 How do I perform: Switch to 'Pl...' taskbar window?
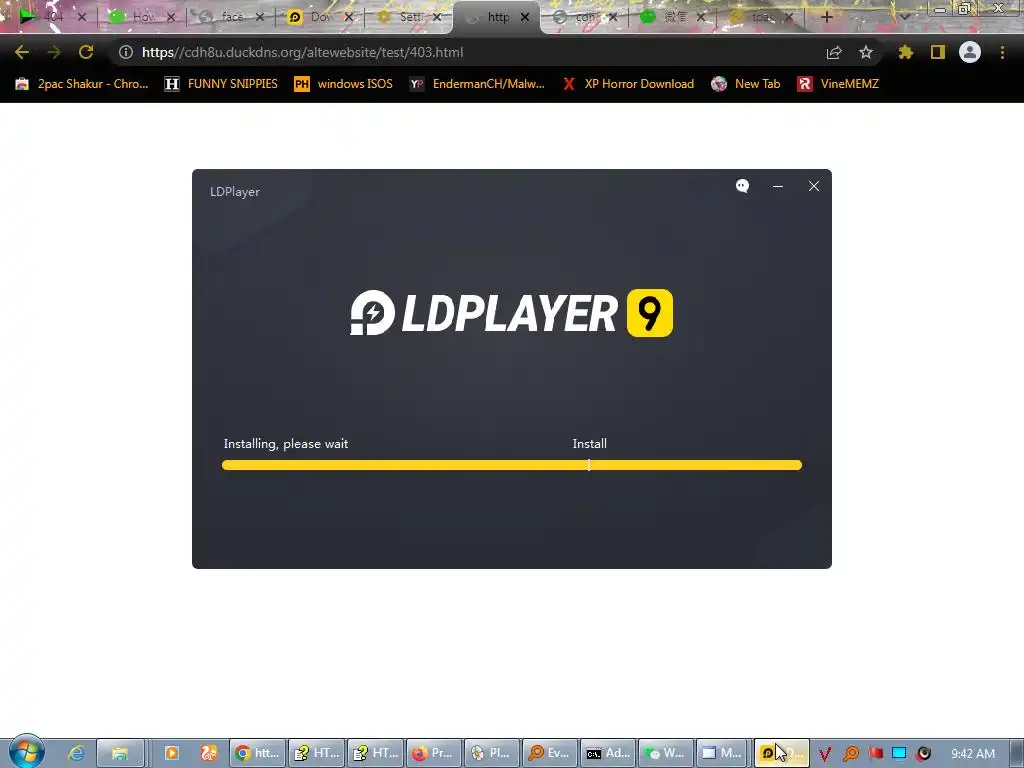click(x=491, y=753)
